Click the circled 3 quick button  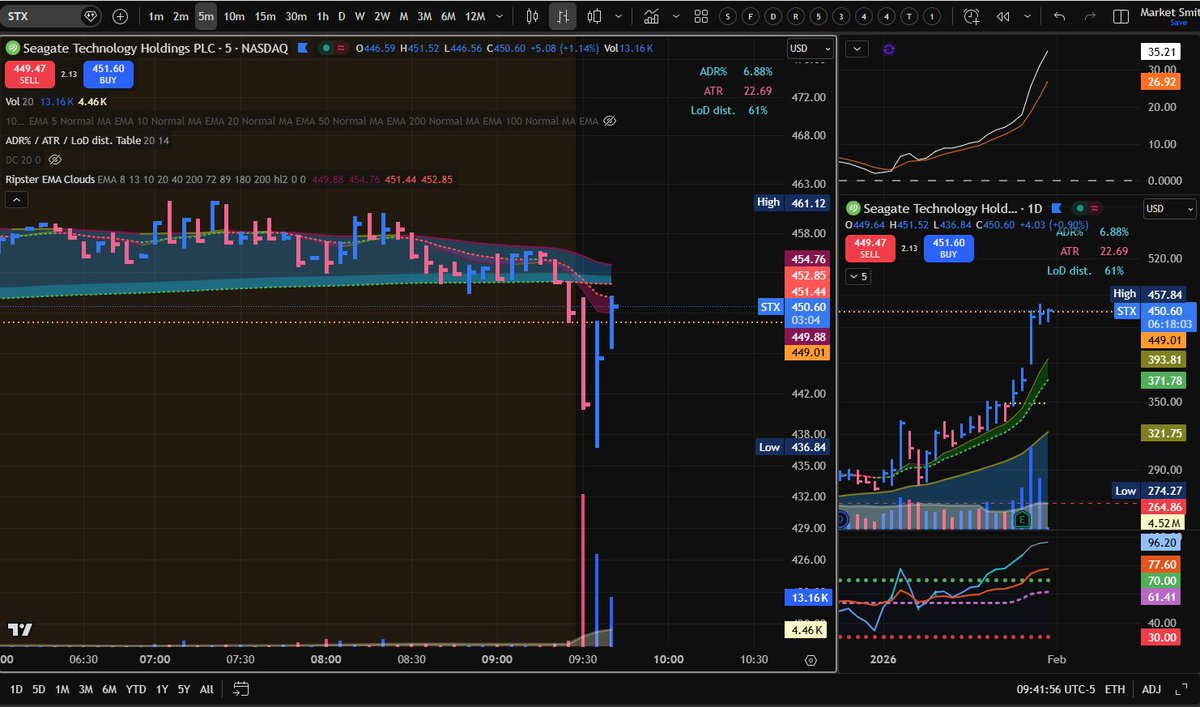coord(842,16)
